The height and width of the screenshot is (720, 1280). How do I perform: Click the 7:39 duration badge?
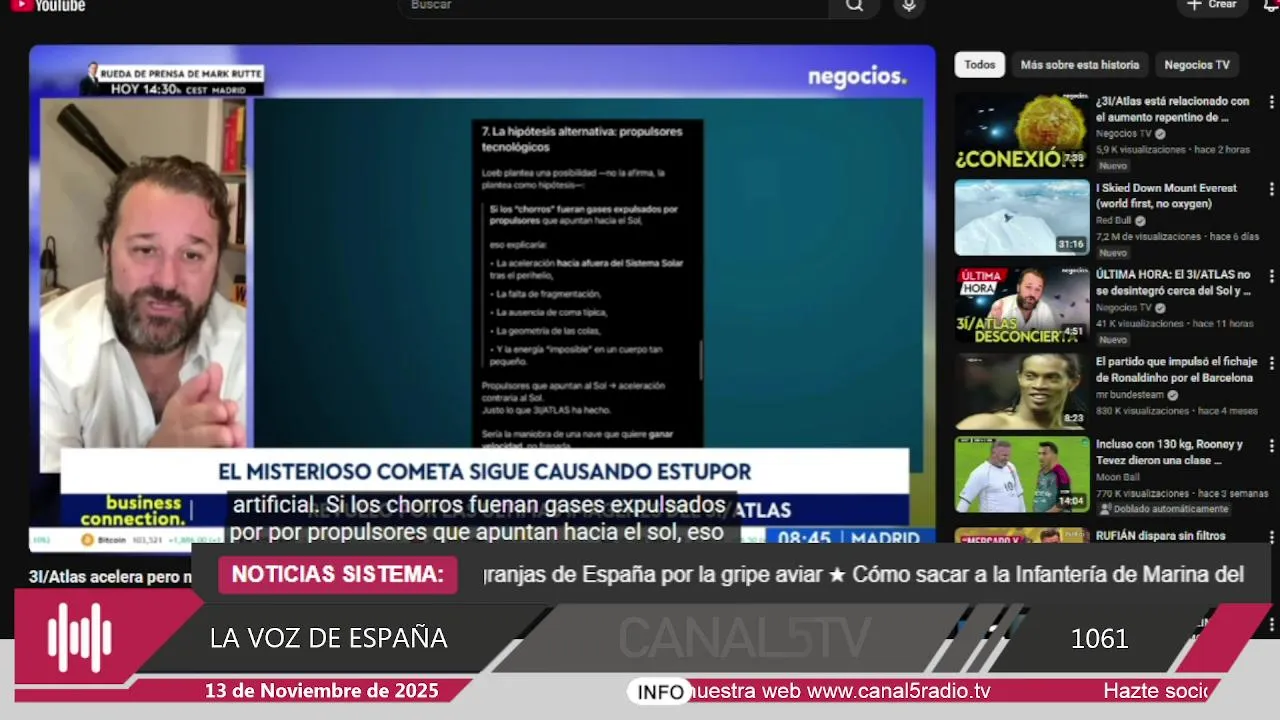click(x=1073, y=158)
